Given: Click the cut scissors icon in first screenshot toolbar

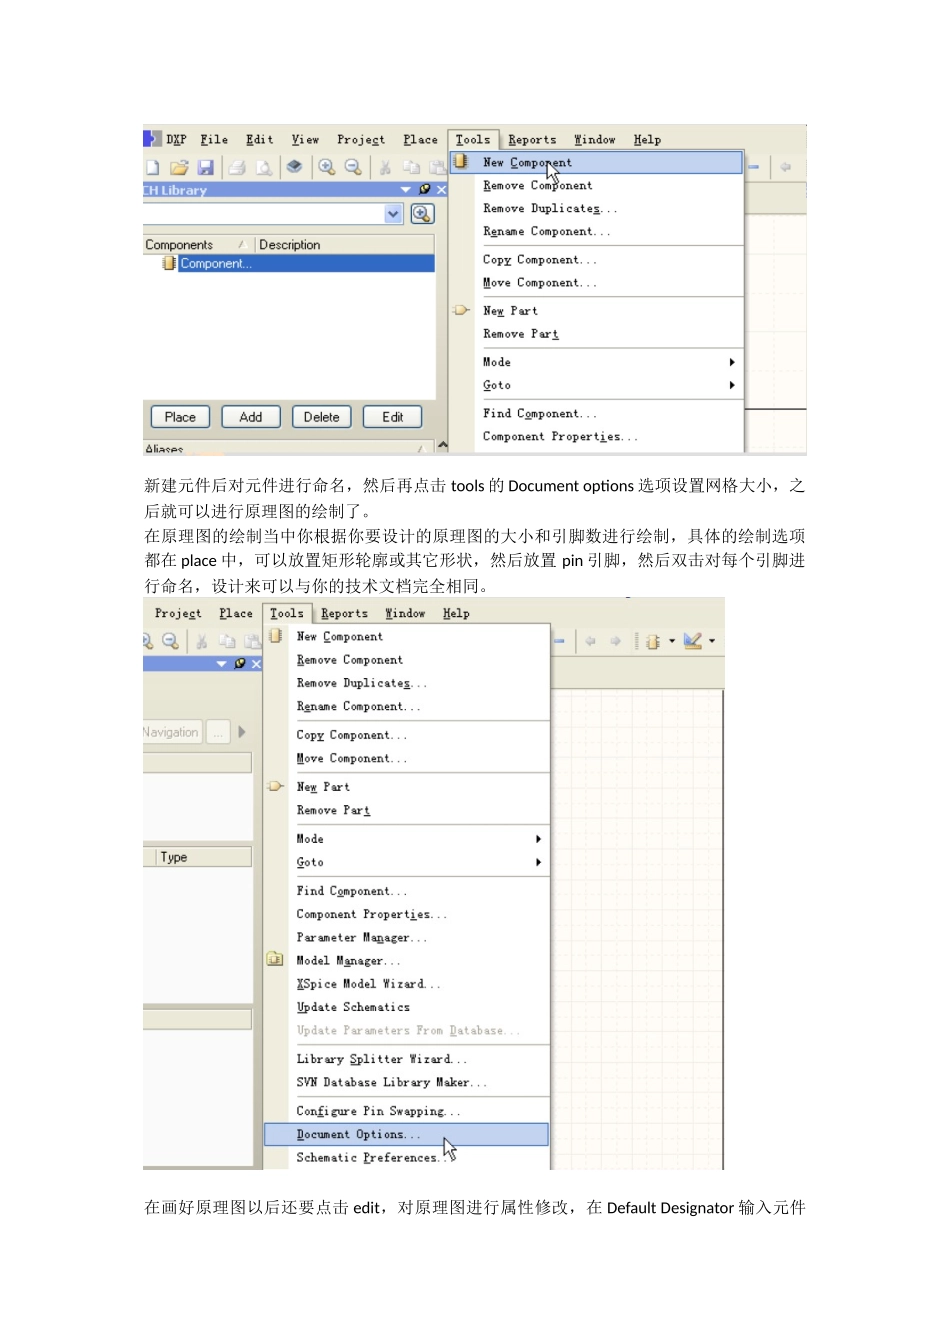Looking at the screenshot, I should tap(385, 167).
